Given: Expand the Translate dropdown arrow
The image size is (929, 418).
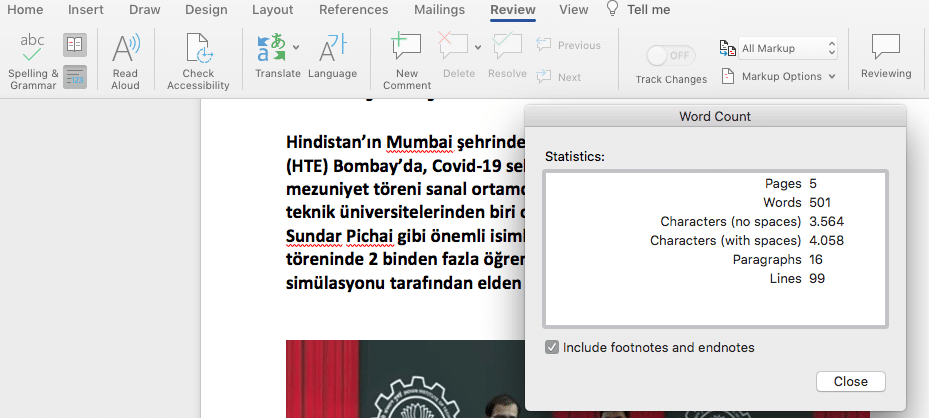Looking at the screenshot, I should pos(296,47).
